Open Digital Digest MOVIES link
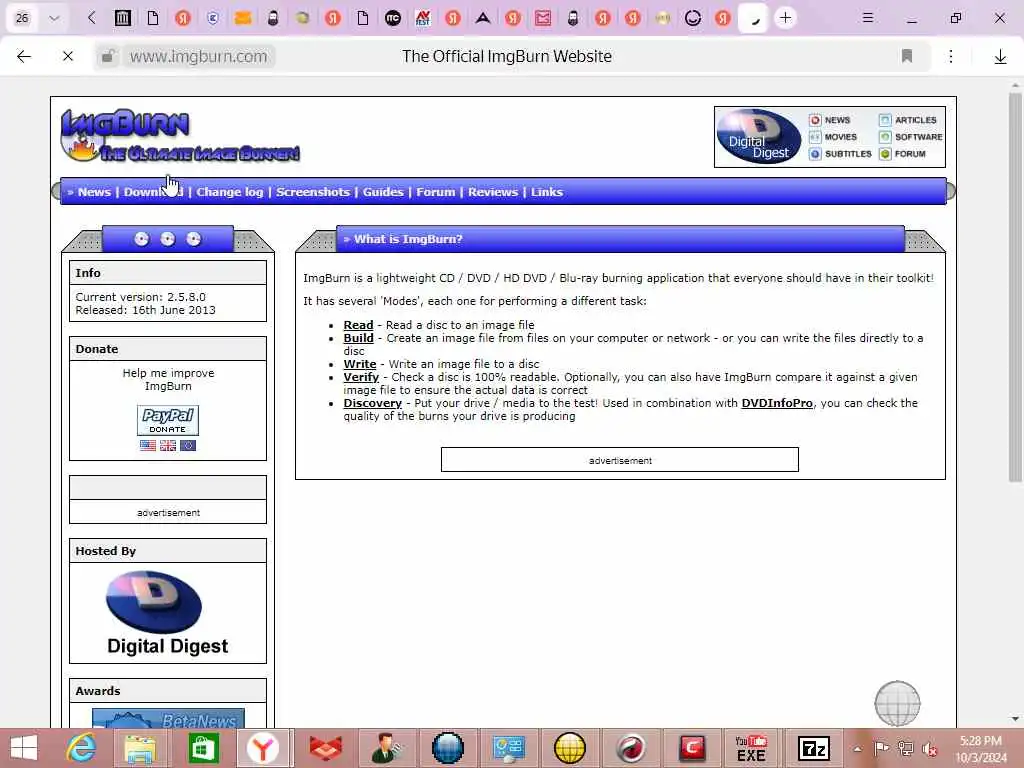Screen dimensions: 1024x768 [x=833, y=137]
